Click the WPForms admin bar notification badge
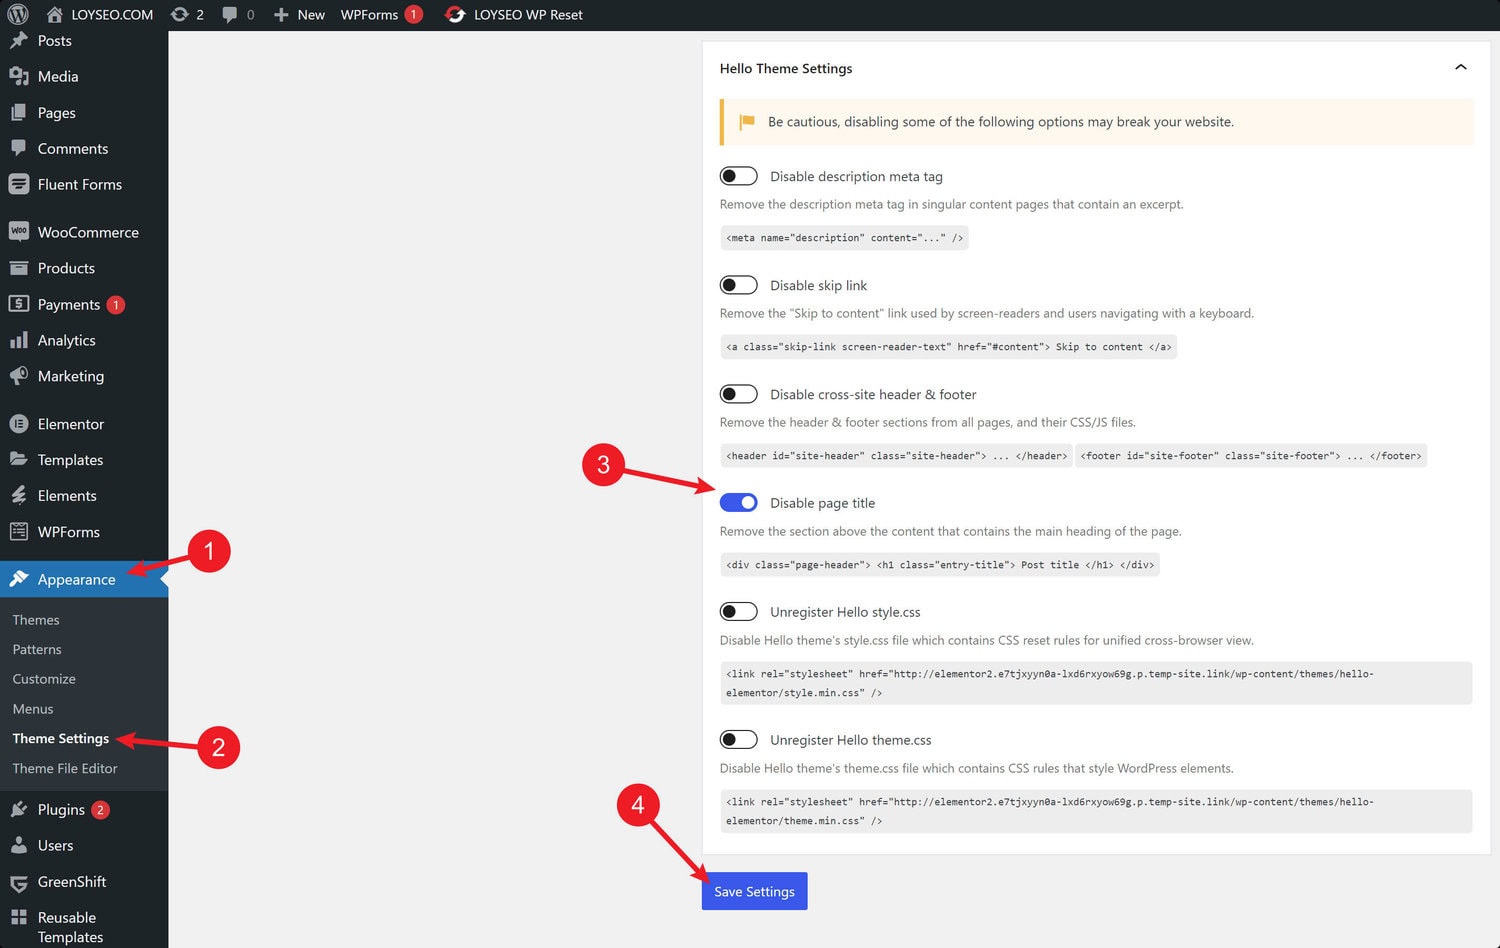Viewport: 1500px width, 948px height. click(x=413, y=14)
